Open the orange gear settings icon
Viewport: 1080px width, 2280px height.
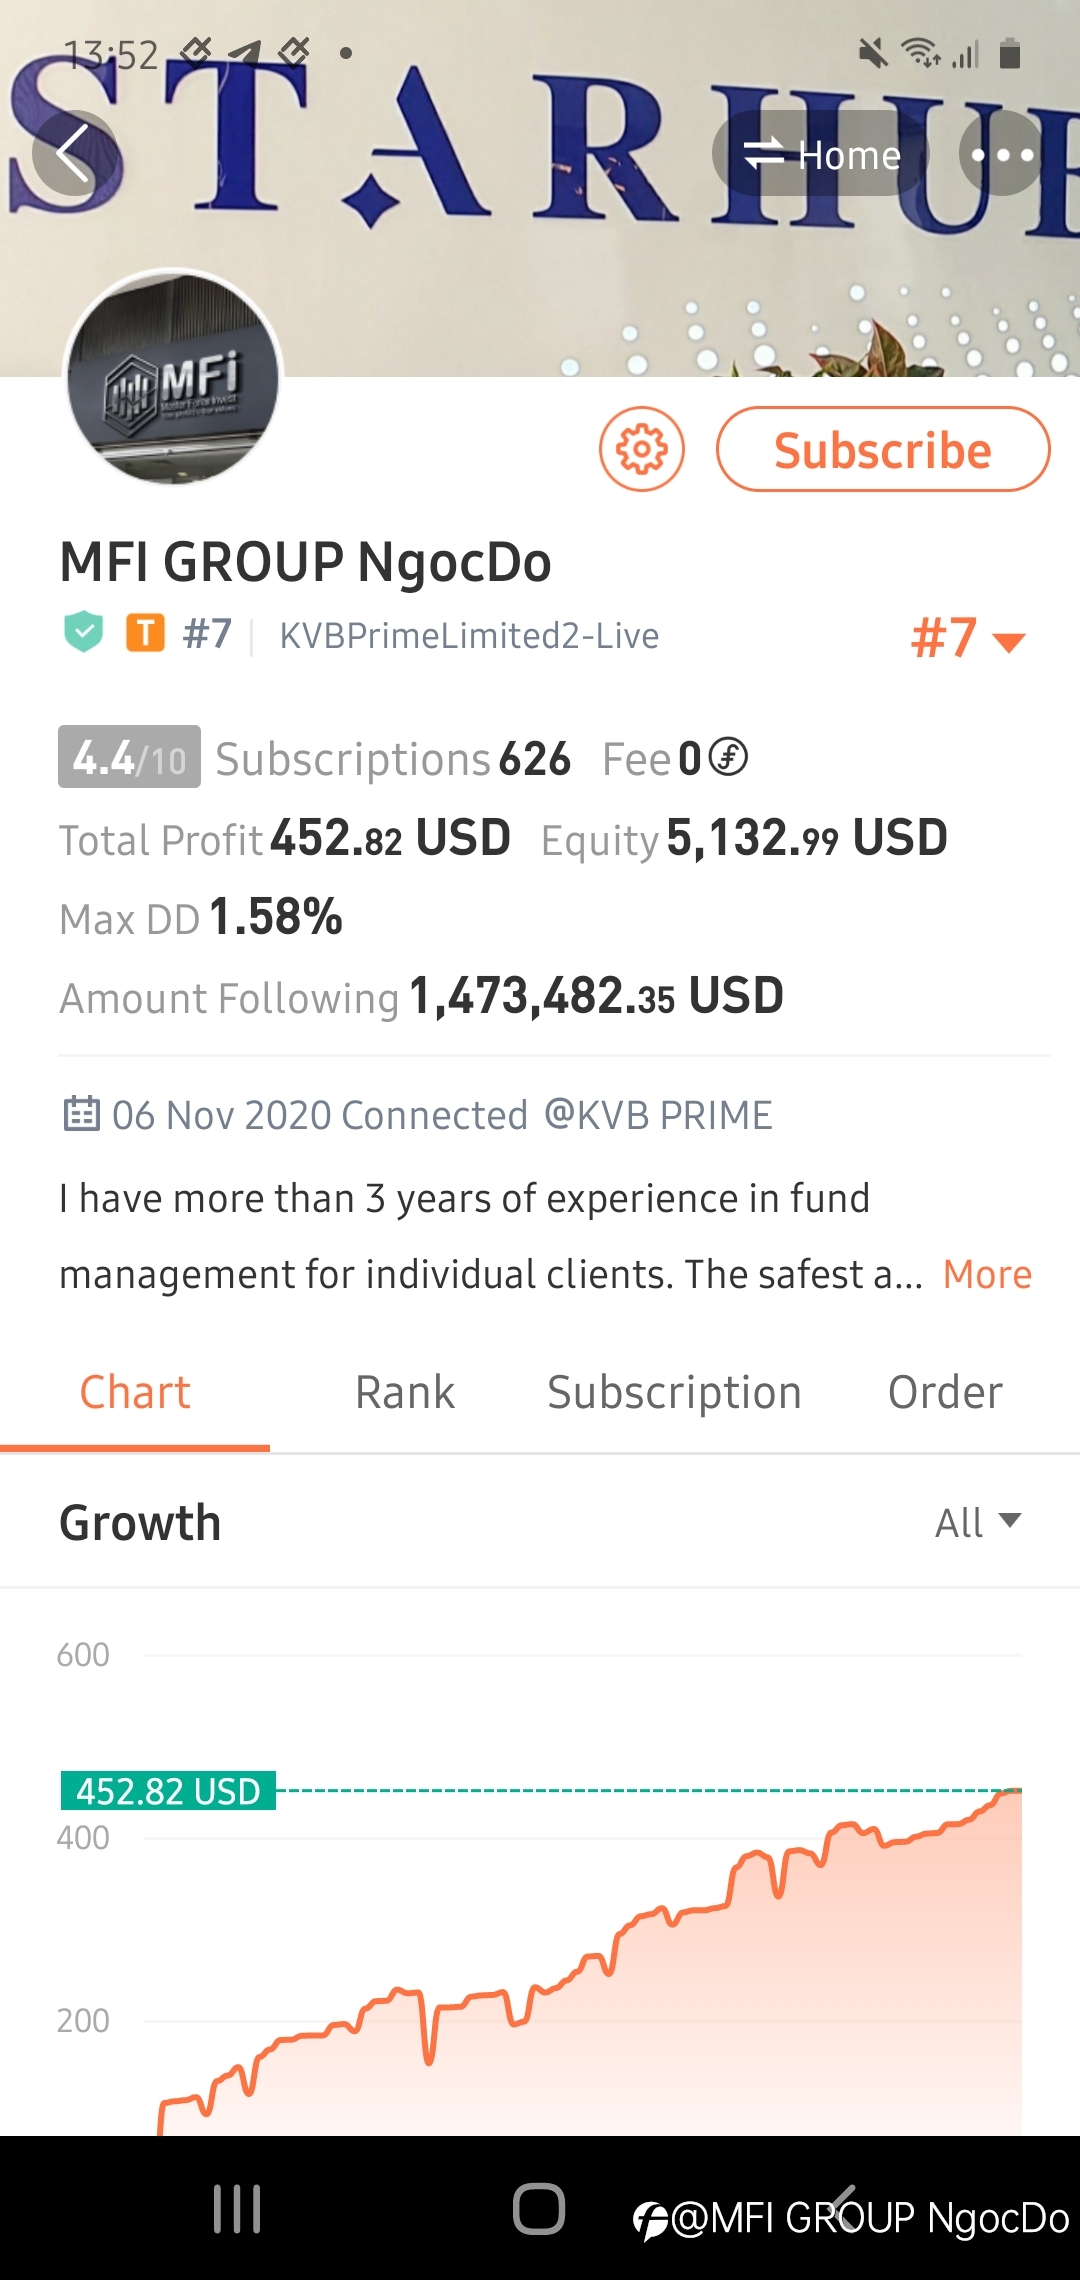[642, 450]
